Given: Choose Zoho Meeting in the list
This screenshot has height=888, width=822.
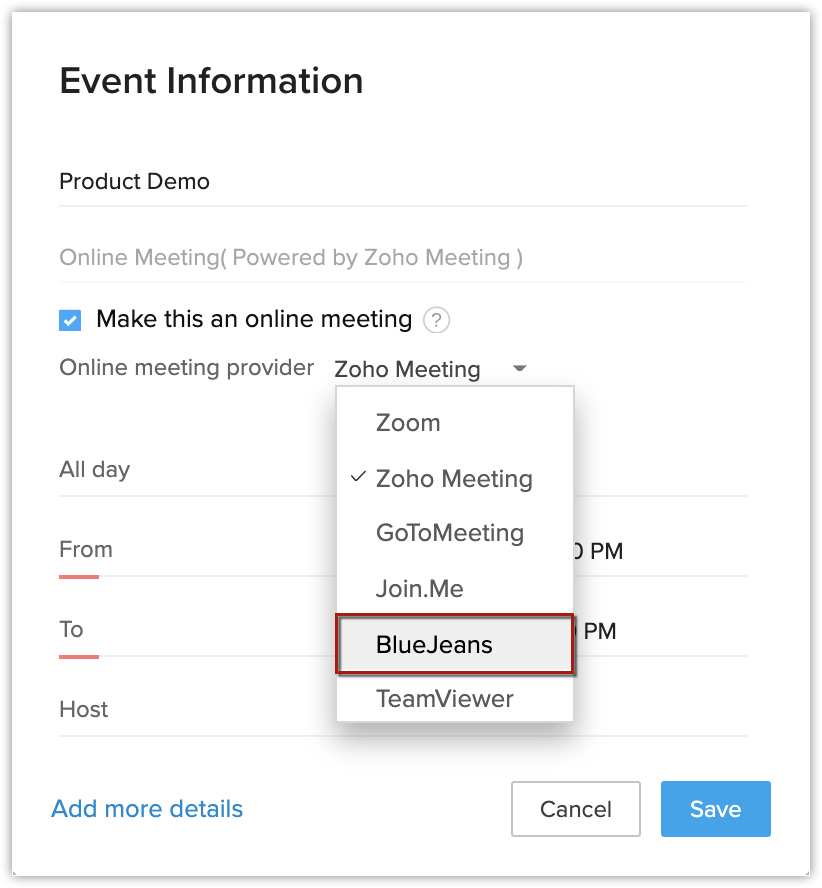Looking at the screenshot, I should [454, 479].
